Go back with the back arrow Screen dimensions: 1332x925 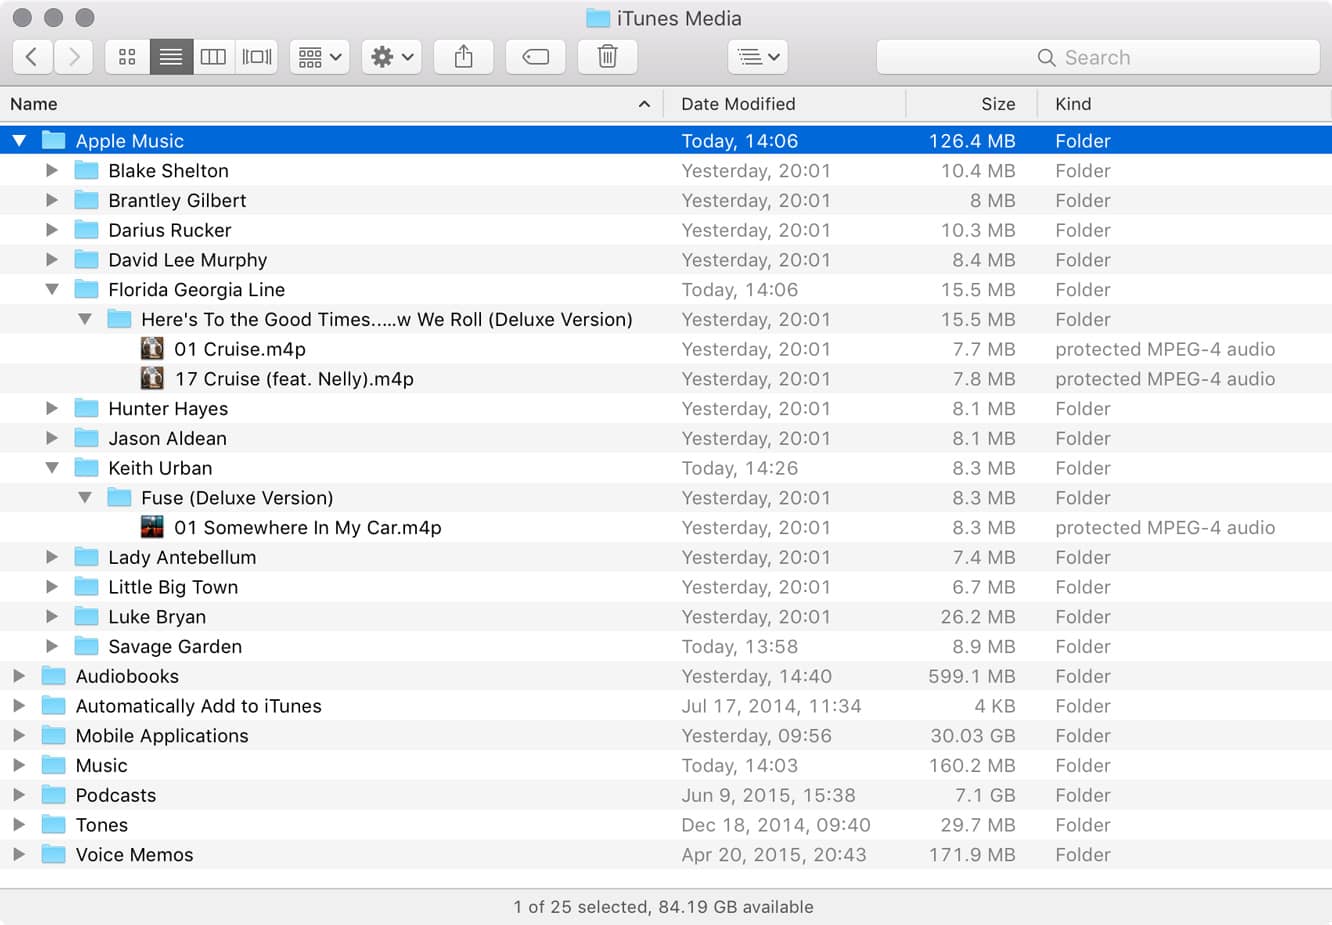coord(32,57)
